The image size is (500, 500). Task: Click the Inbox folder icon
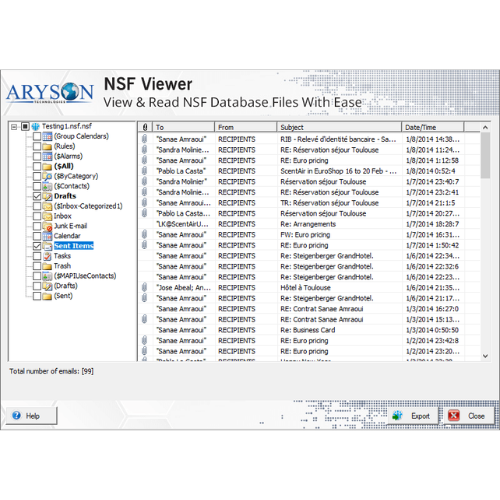pyautogui.click(x=47, y=216)
